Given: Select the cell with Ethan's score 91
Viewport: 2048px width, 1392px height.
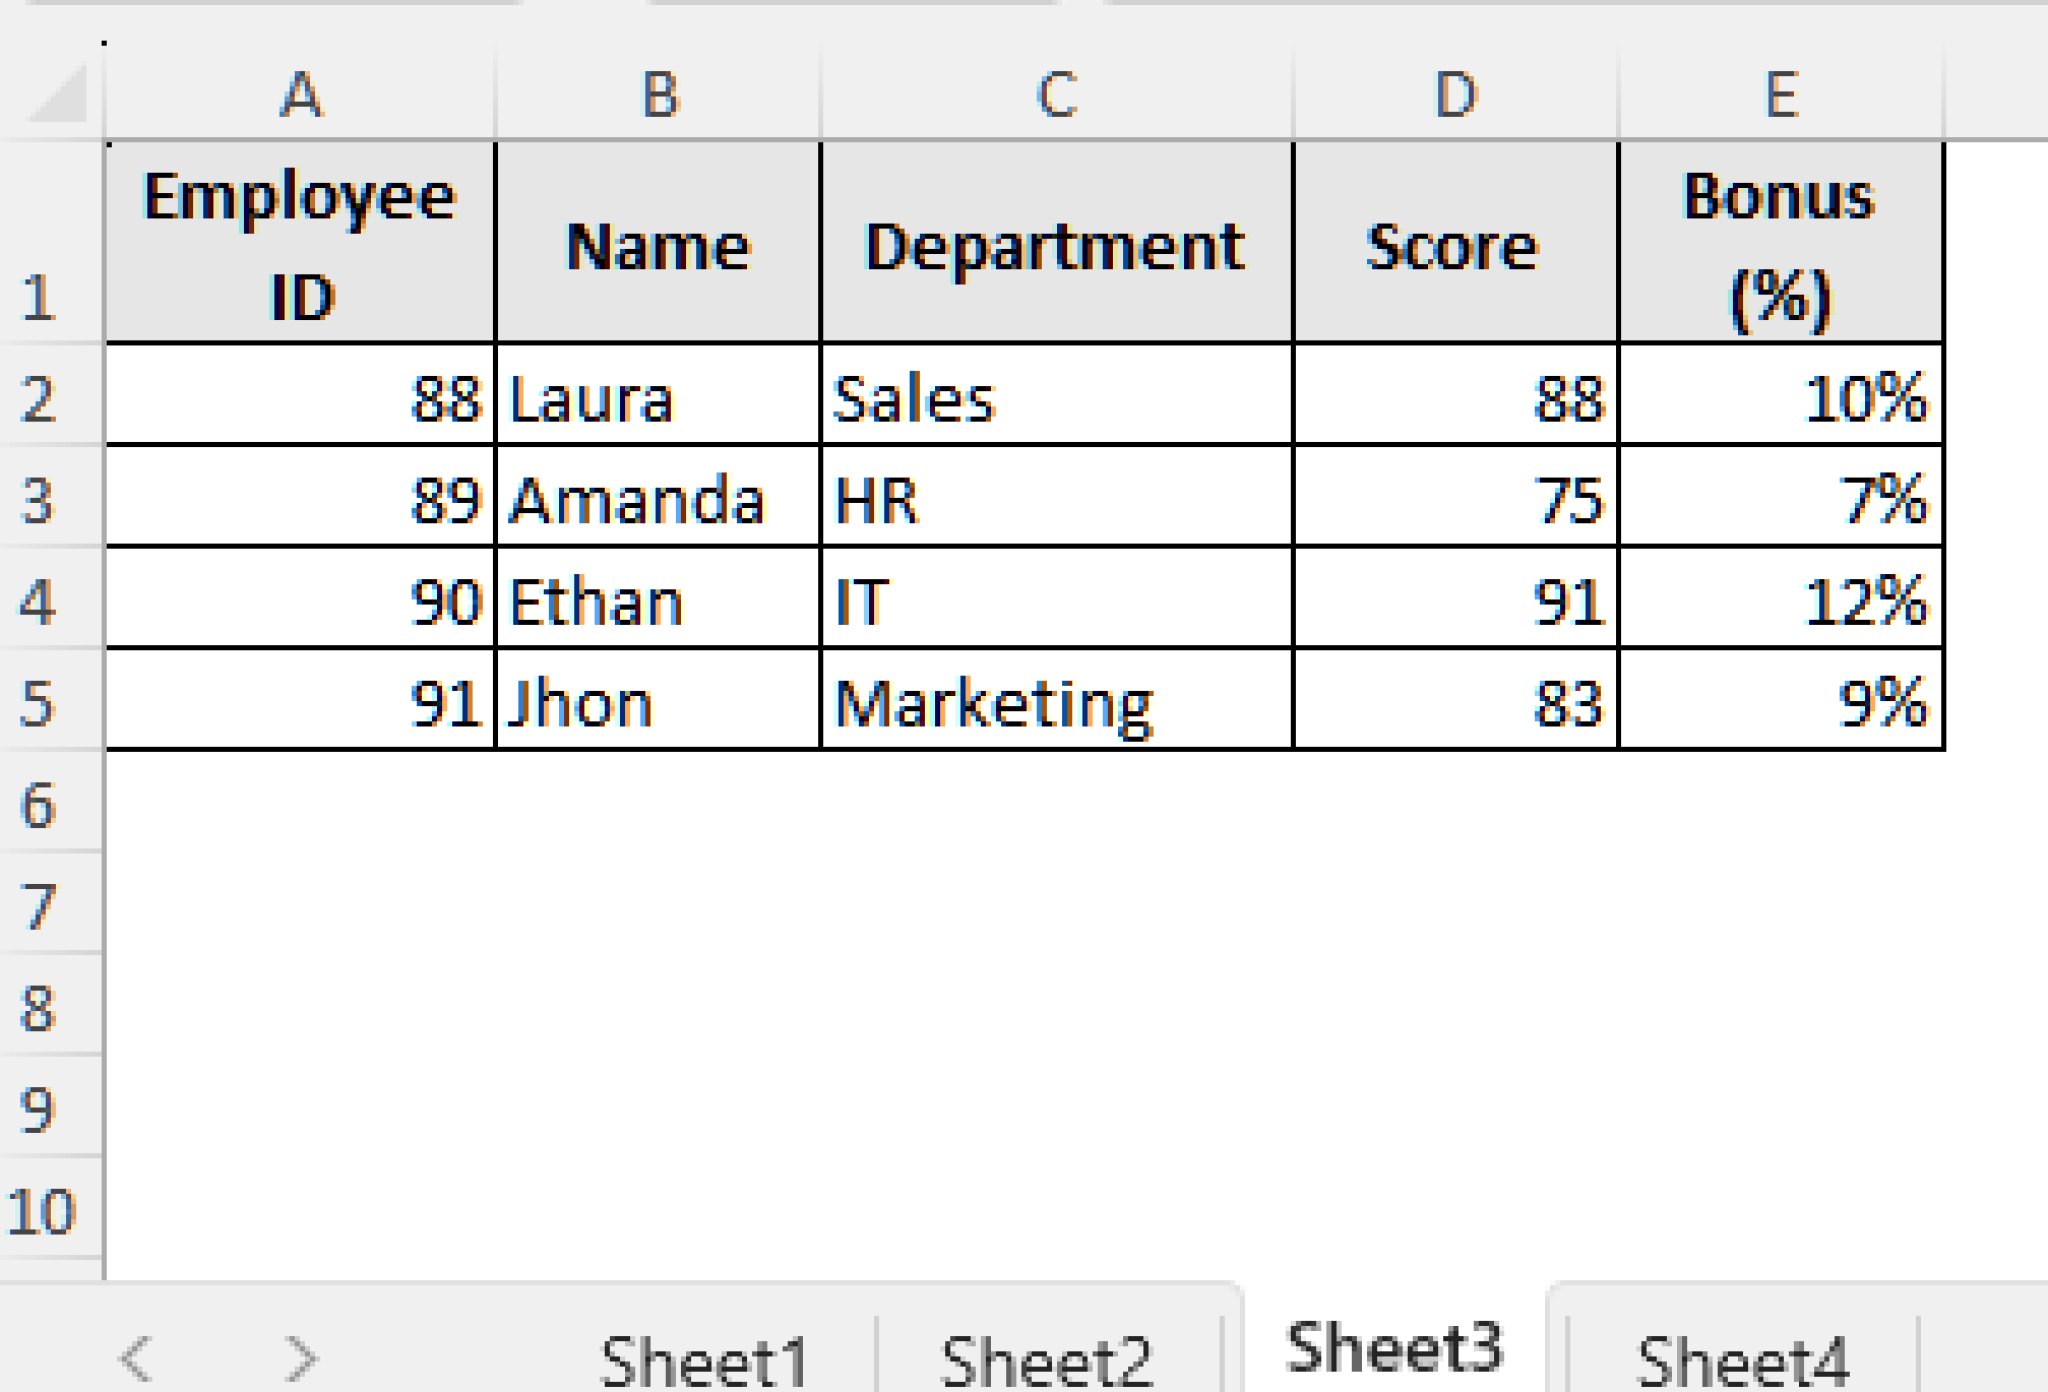Looking at the screenshot, I should pyautogui.click(x=1455, y=600).
